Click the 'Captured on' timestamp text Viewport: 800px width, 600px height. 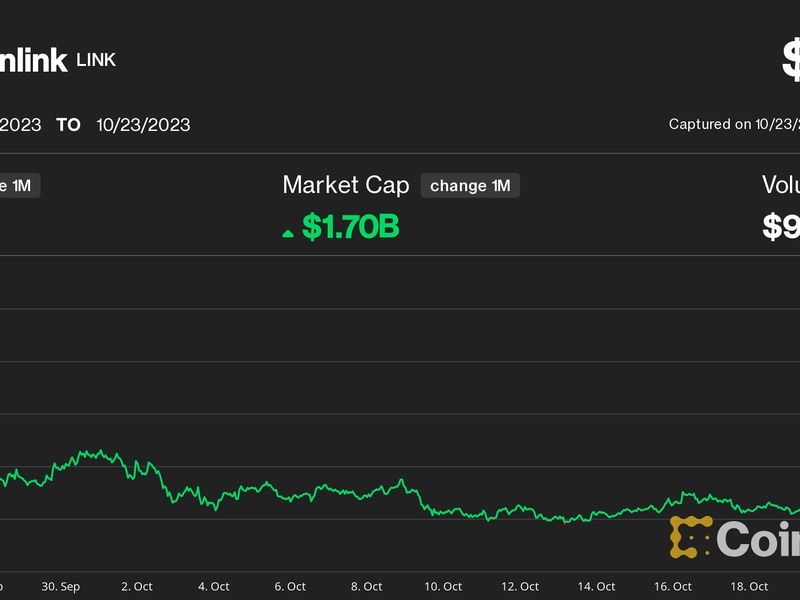coord(734,124)
